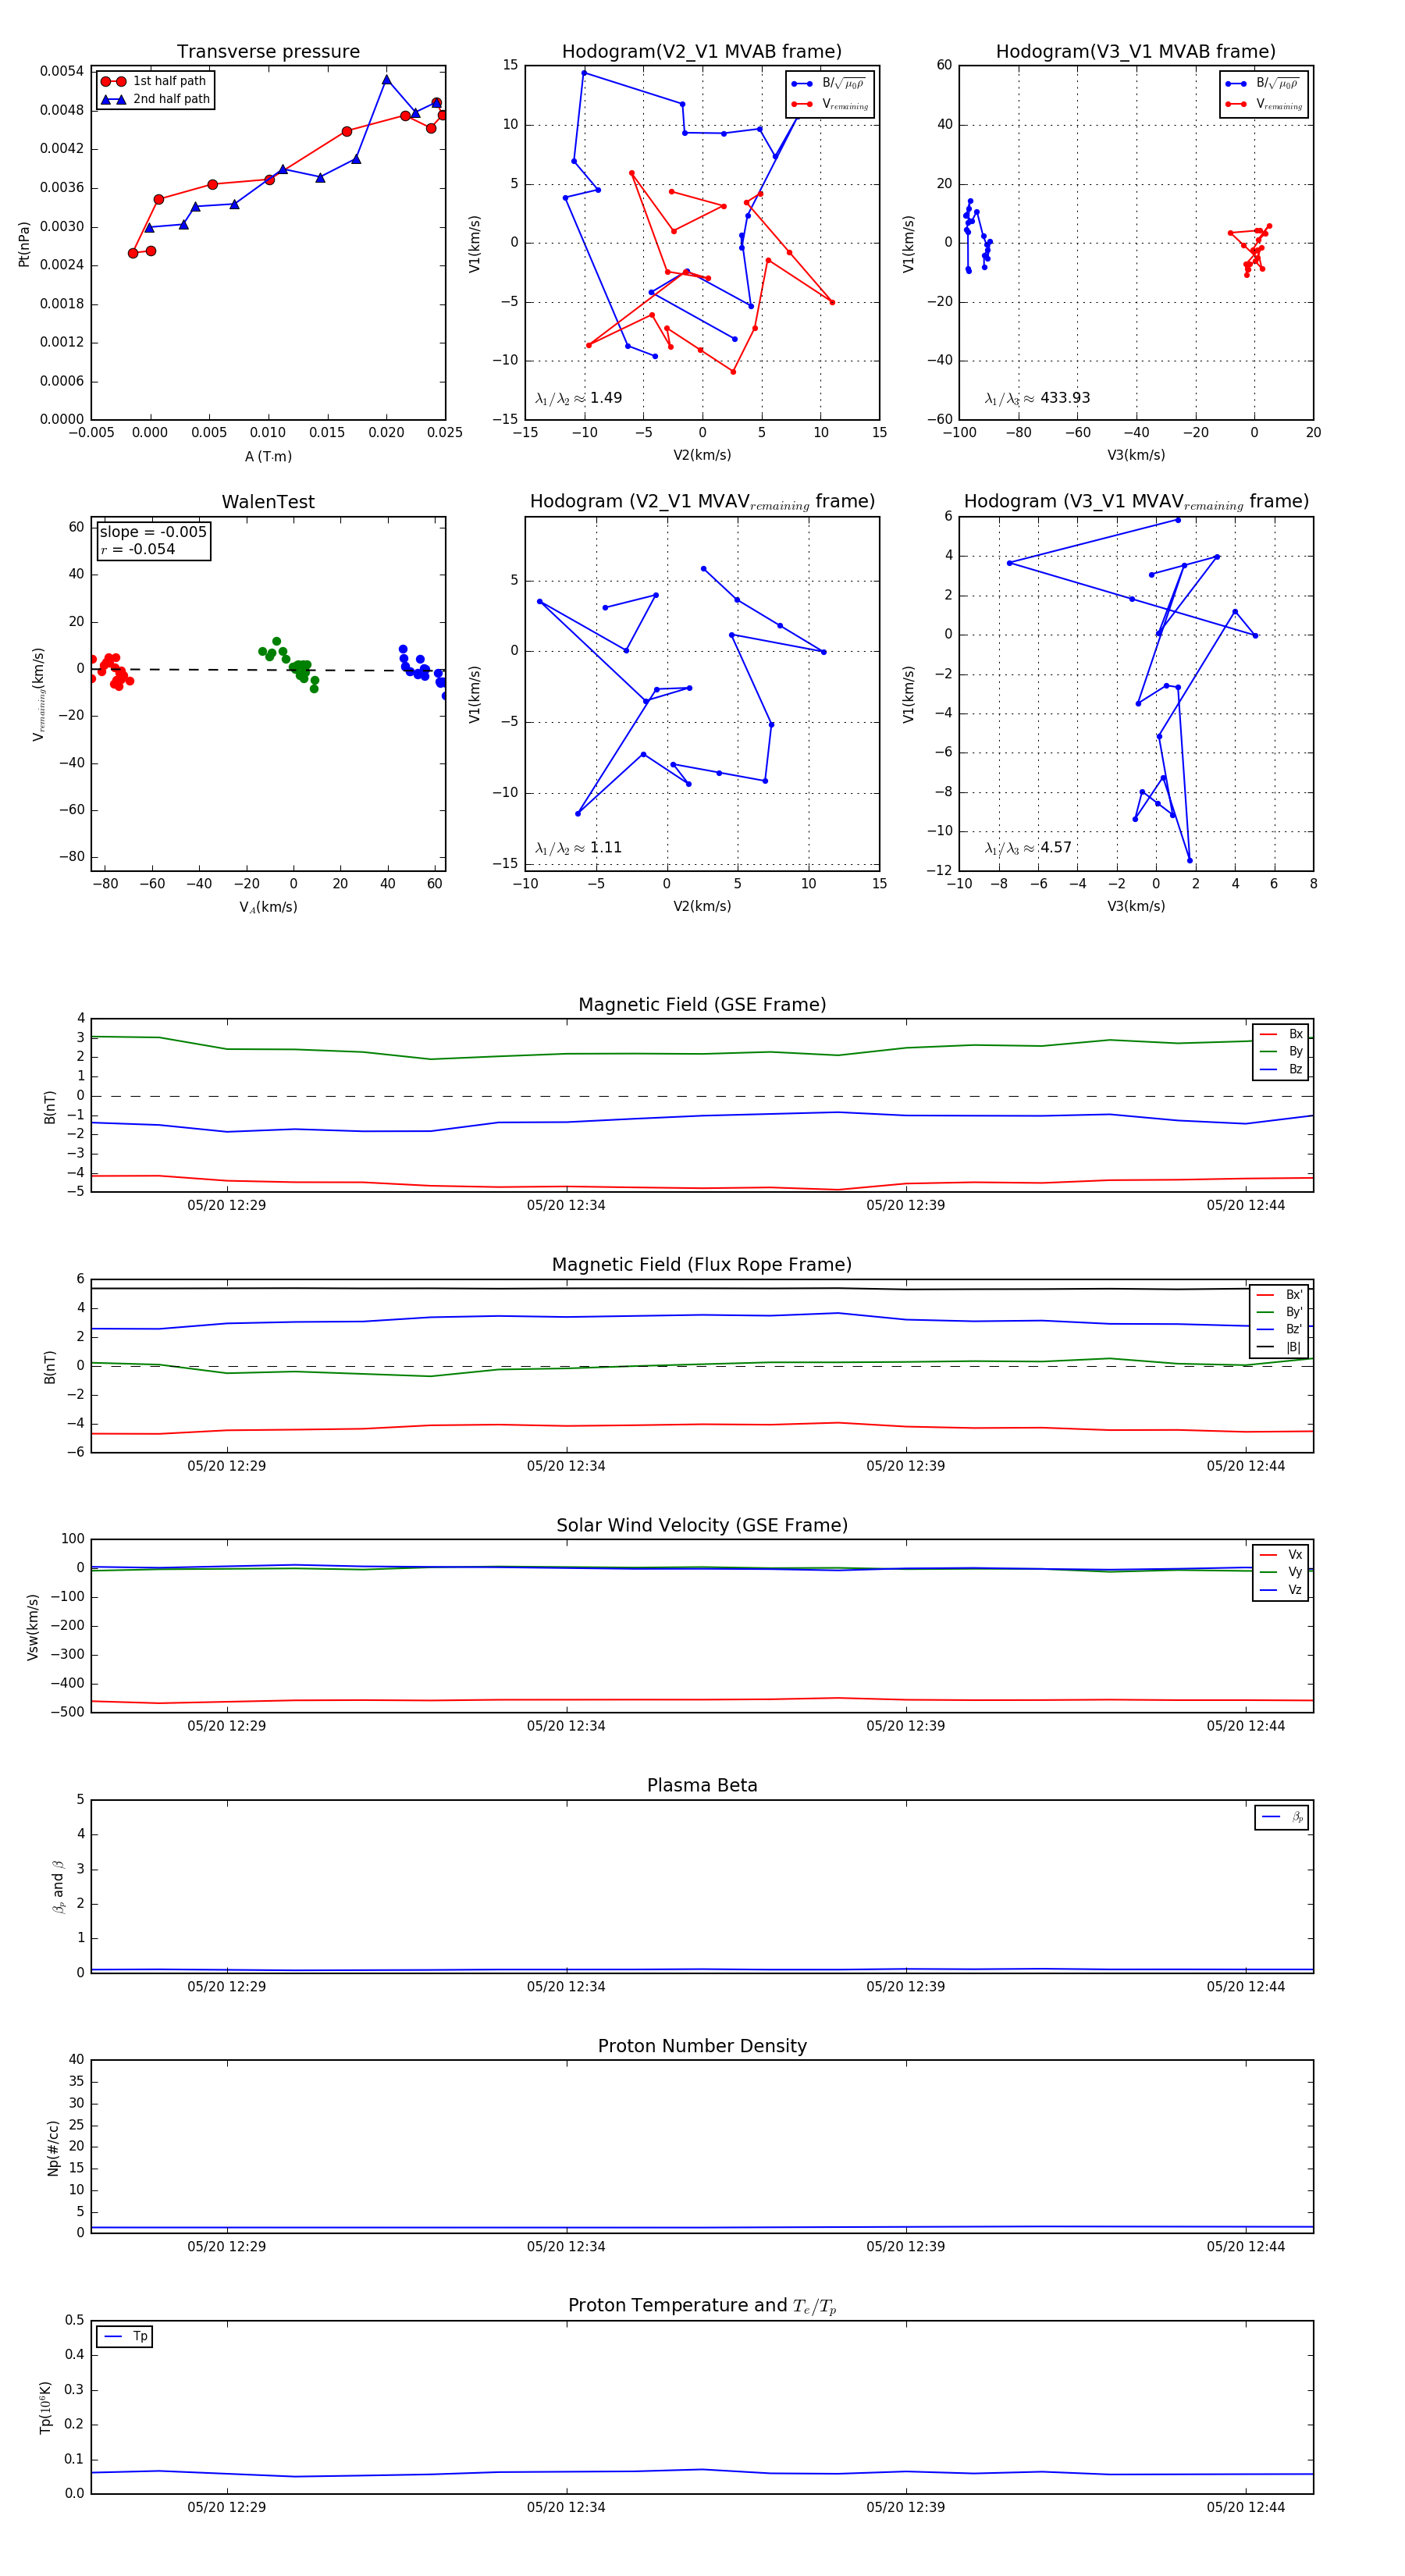Click the 'Proton Temperature and Te/Tp' title
The height and width of the screenshot is (2576, 1405).
702,2306
